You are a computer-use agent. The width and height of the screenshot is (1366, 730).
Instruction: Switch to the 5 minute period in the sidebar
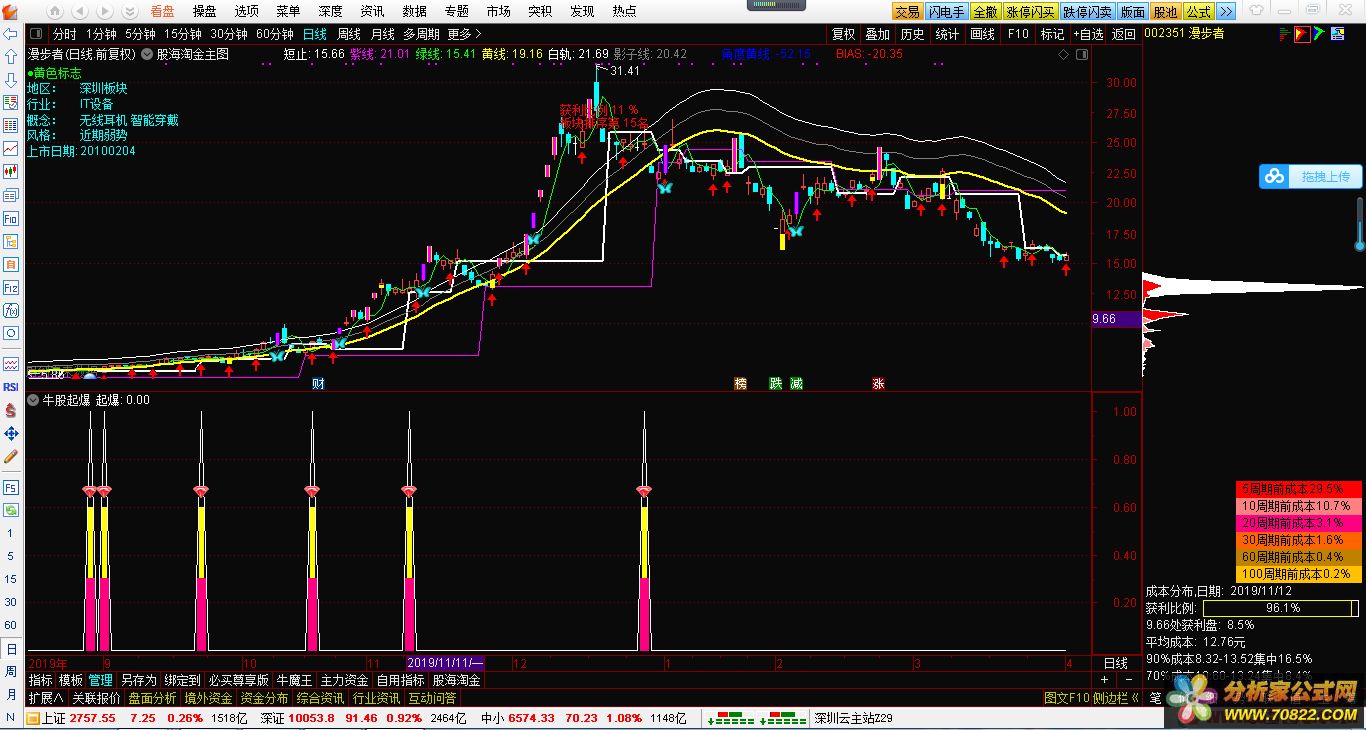click(10, 556)
